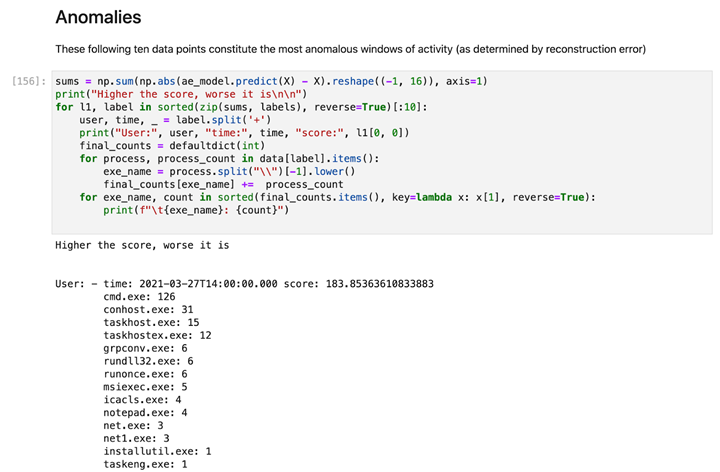Click the conhost.exe: 31 output line
Screen dimensions: 720x472
pyautogui.click(x=148, y=310)
